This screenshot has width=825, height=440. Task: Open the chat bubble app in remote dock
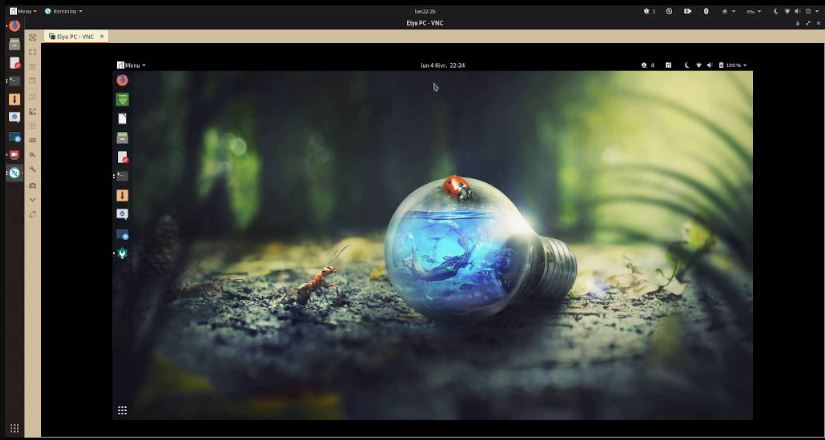[122, 214]
